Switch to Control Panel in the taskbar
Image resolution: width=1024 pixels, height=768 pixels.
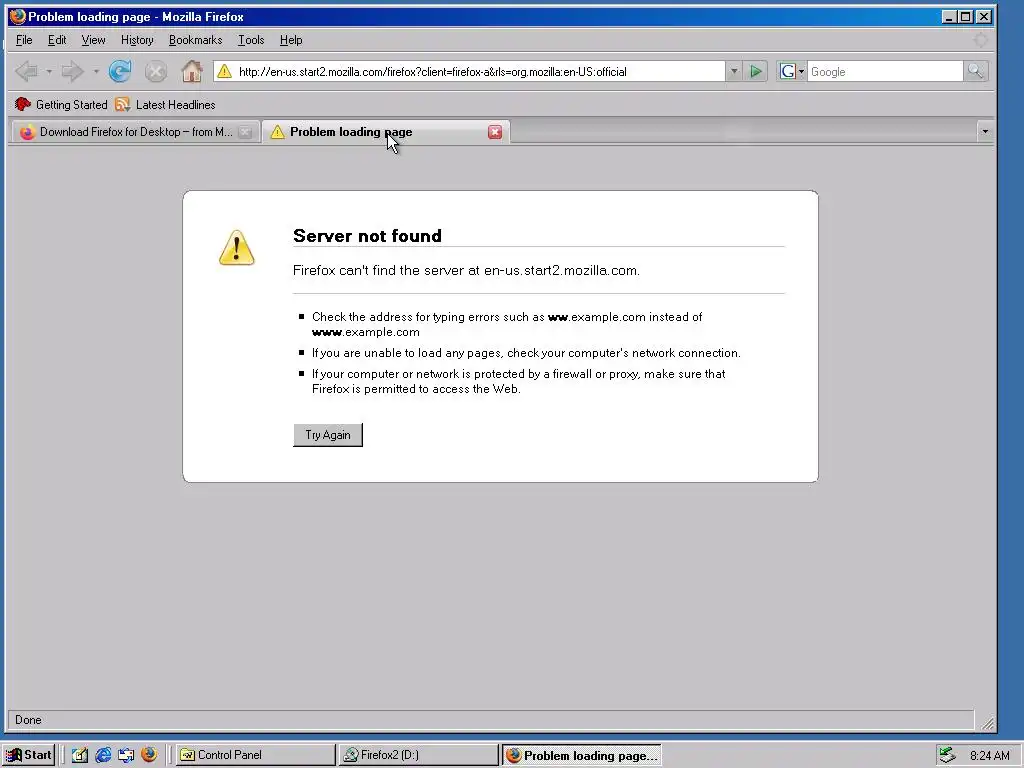[255, 755]
